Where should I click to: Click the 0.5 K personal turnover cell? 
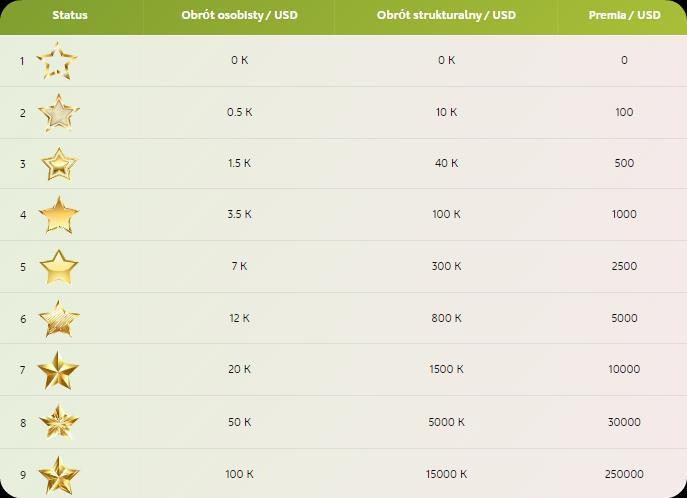(239, 112)
